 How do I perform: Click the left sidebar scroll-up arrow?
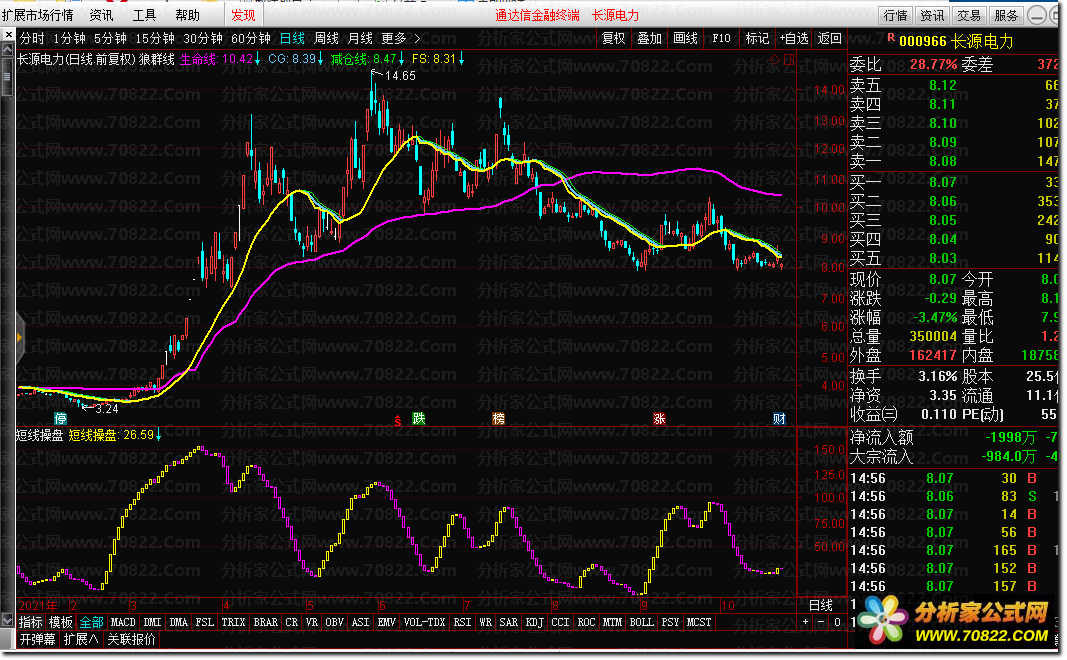[x=7, y=50]
